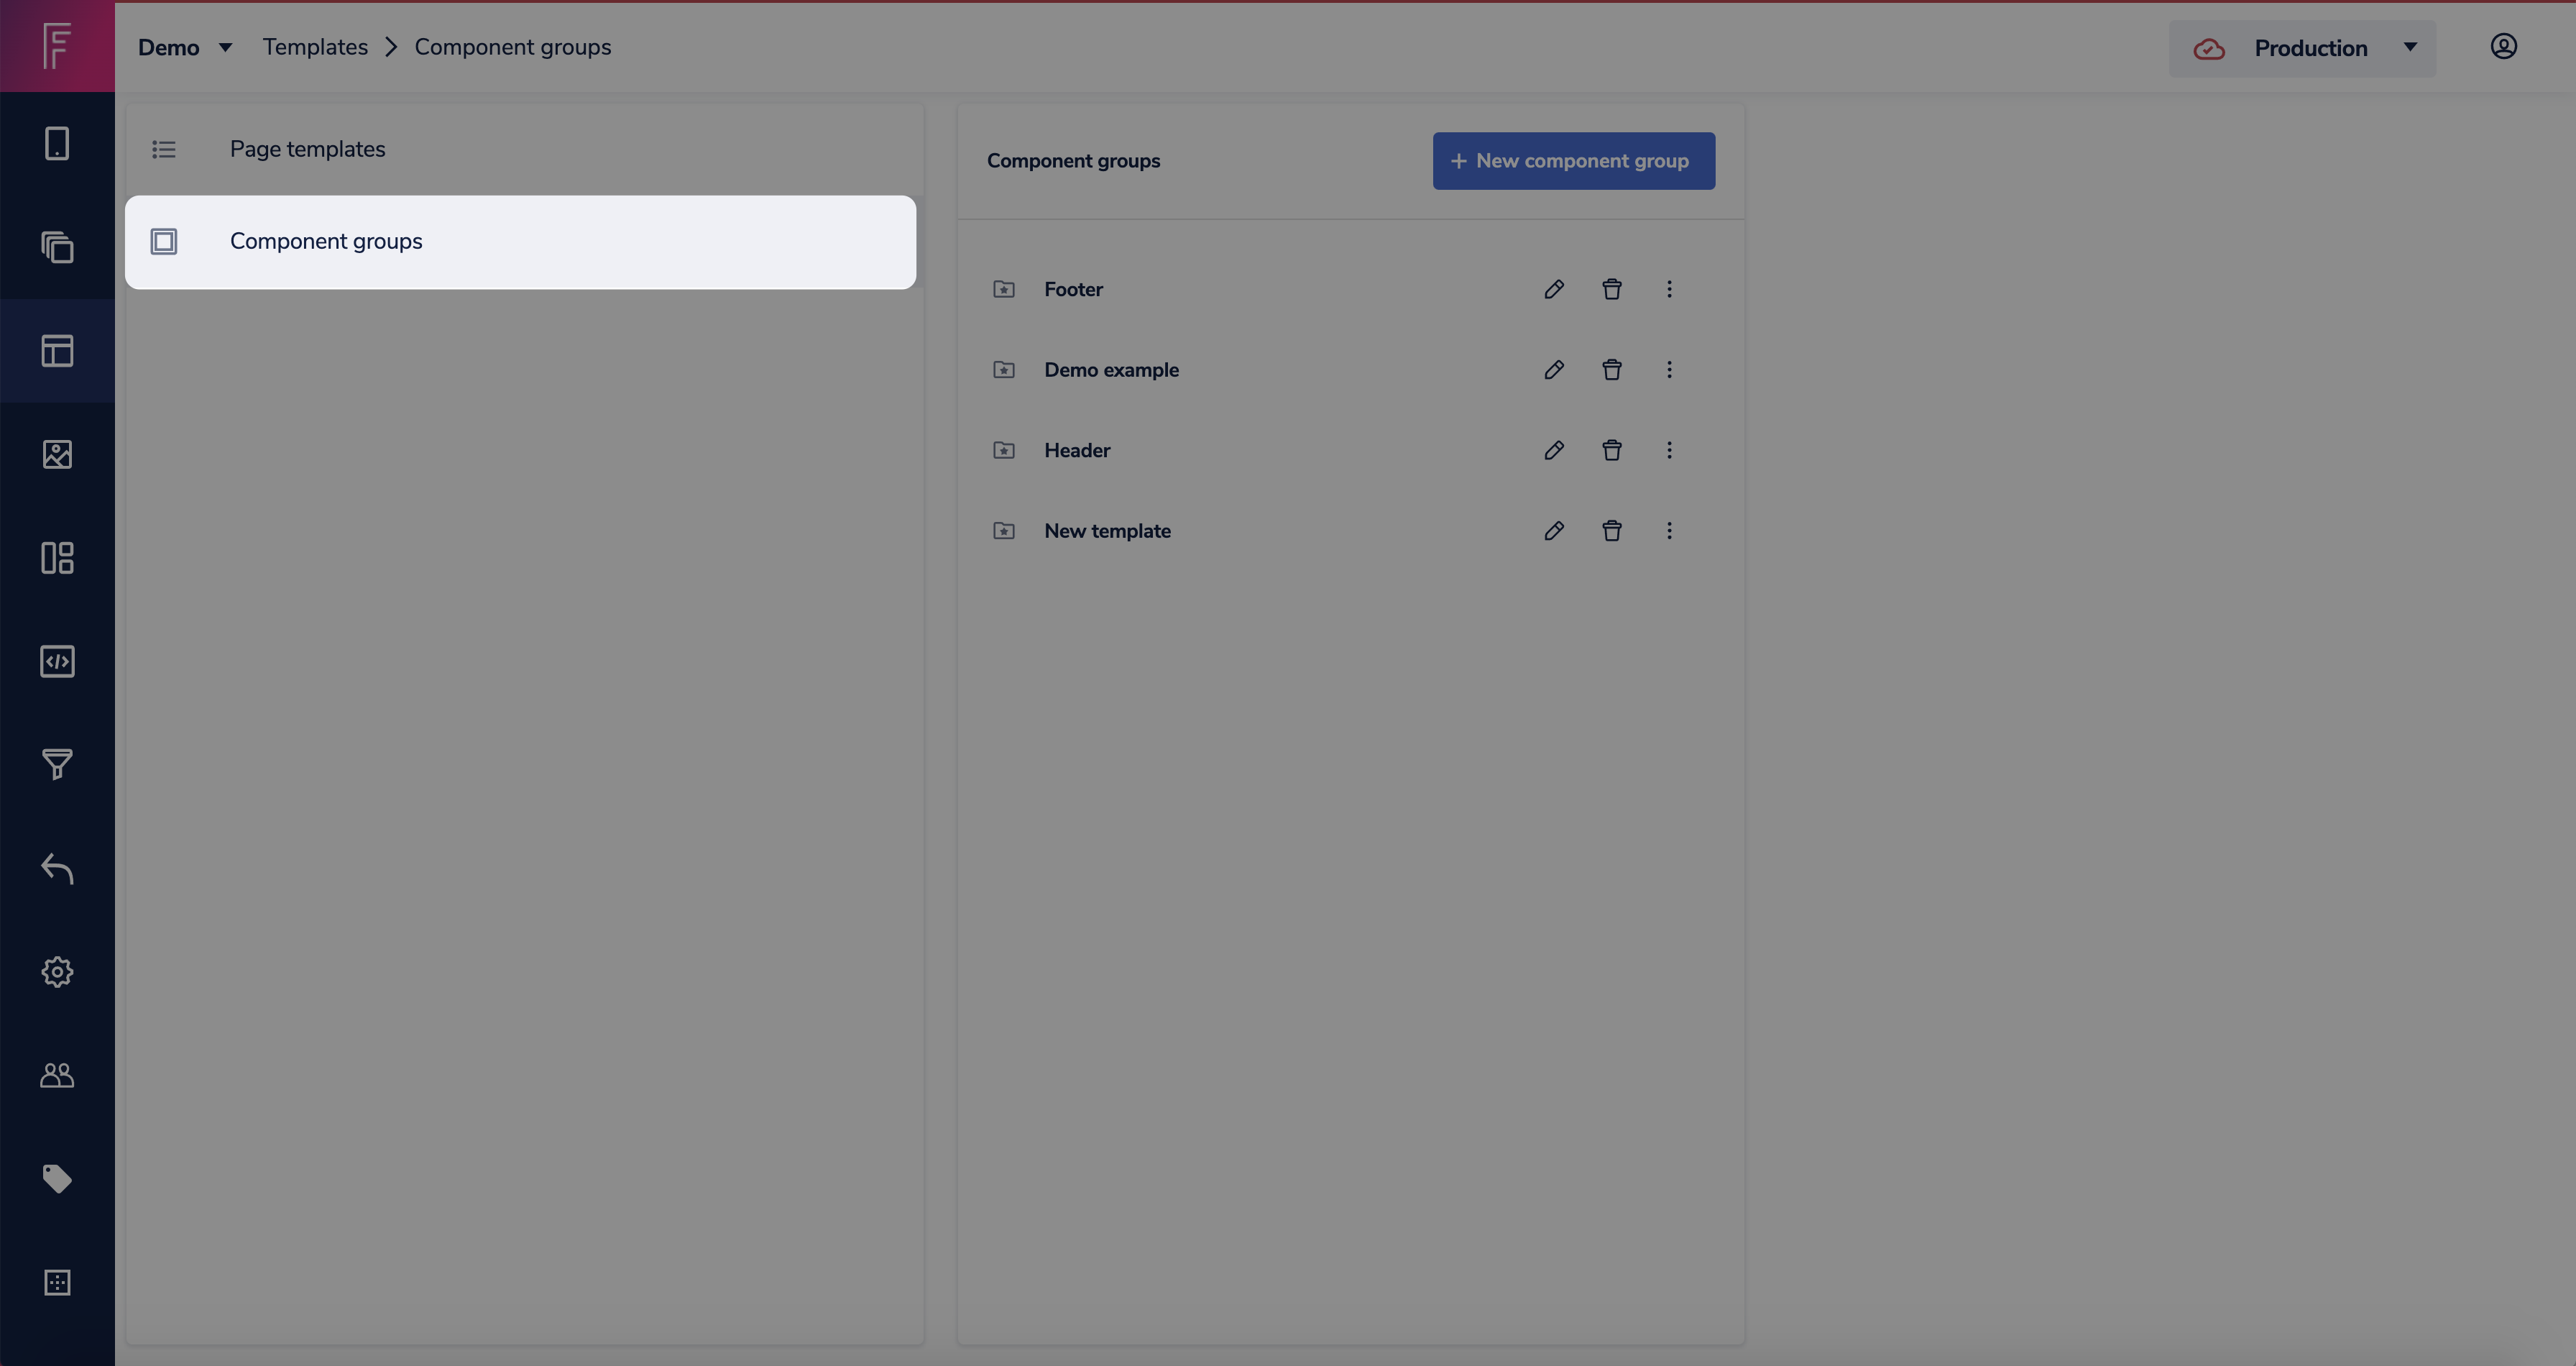The image size is (2576, 1366).
Task: Open the Media library icon in sidebar
Action: click(x=57, y=454)
